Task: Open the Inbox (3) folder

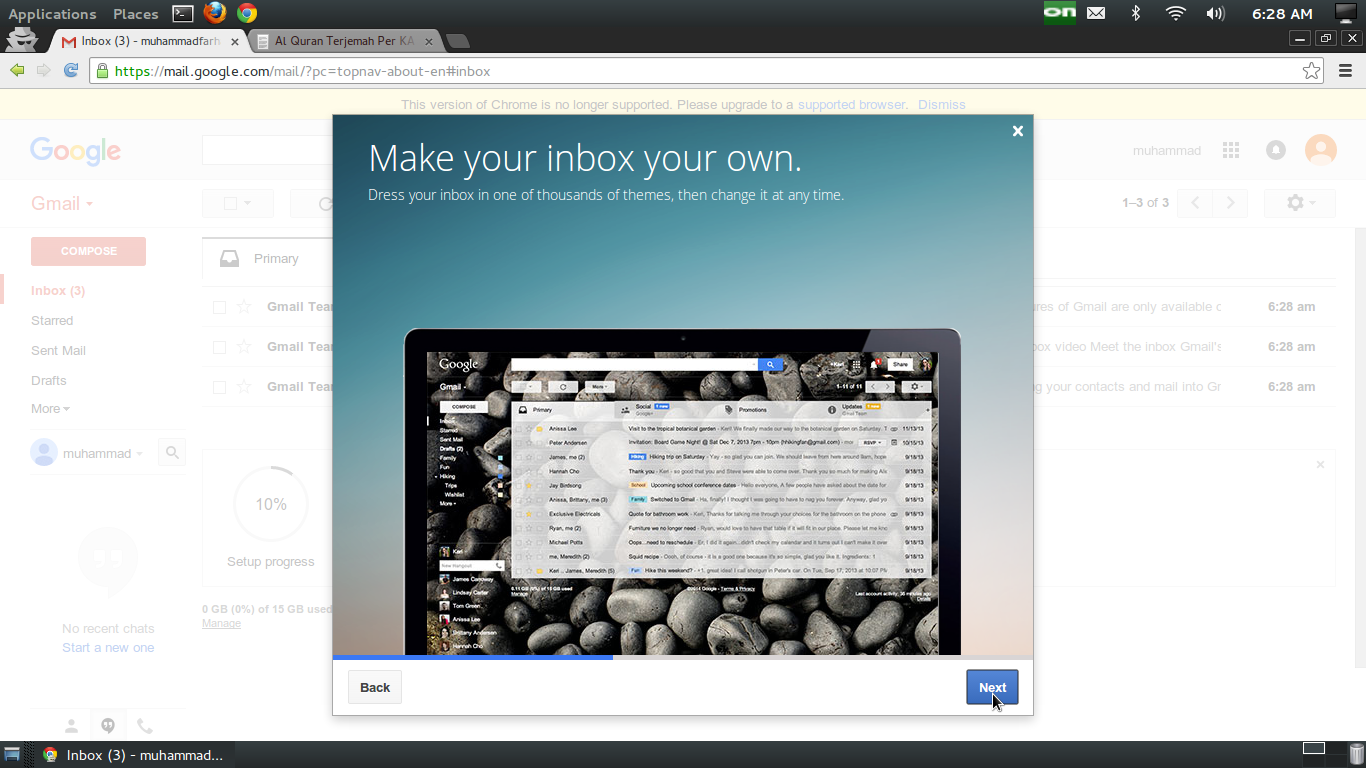Action: tap(58, 291)
